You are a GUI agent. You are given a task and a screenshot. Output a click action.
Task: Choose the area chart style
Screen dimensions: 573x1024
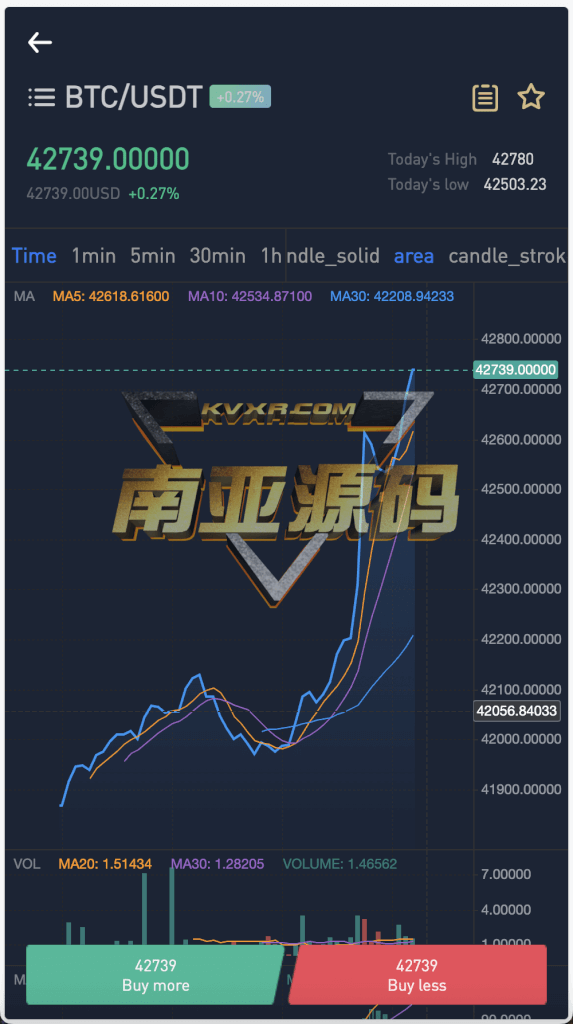[414, 256]
